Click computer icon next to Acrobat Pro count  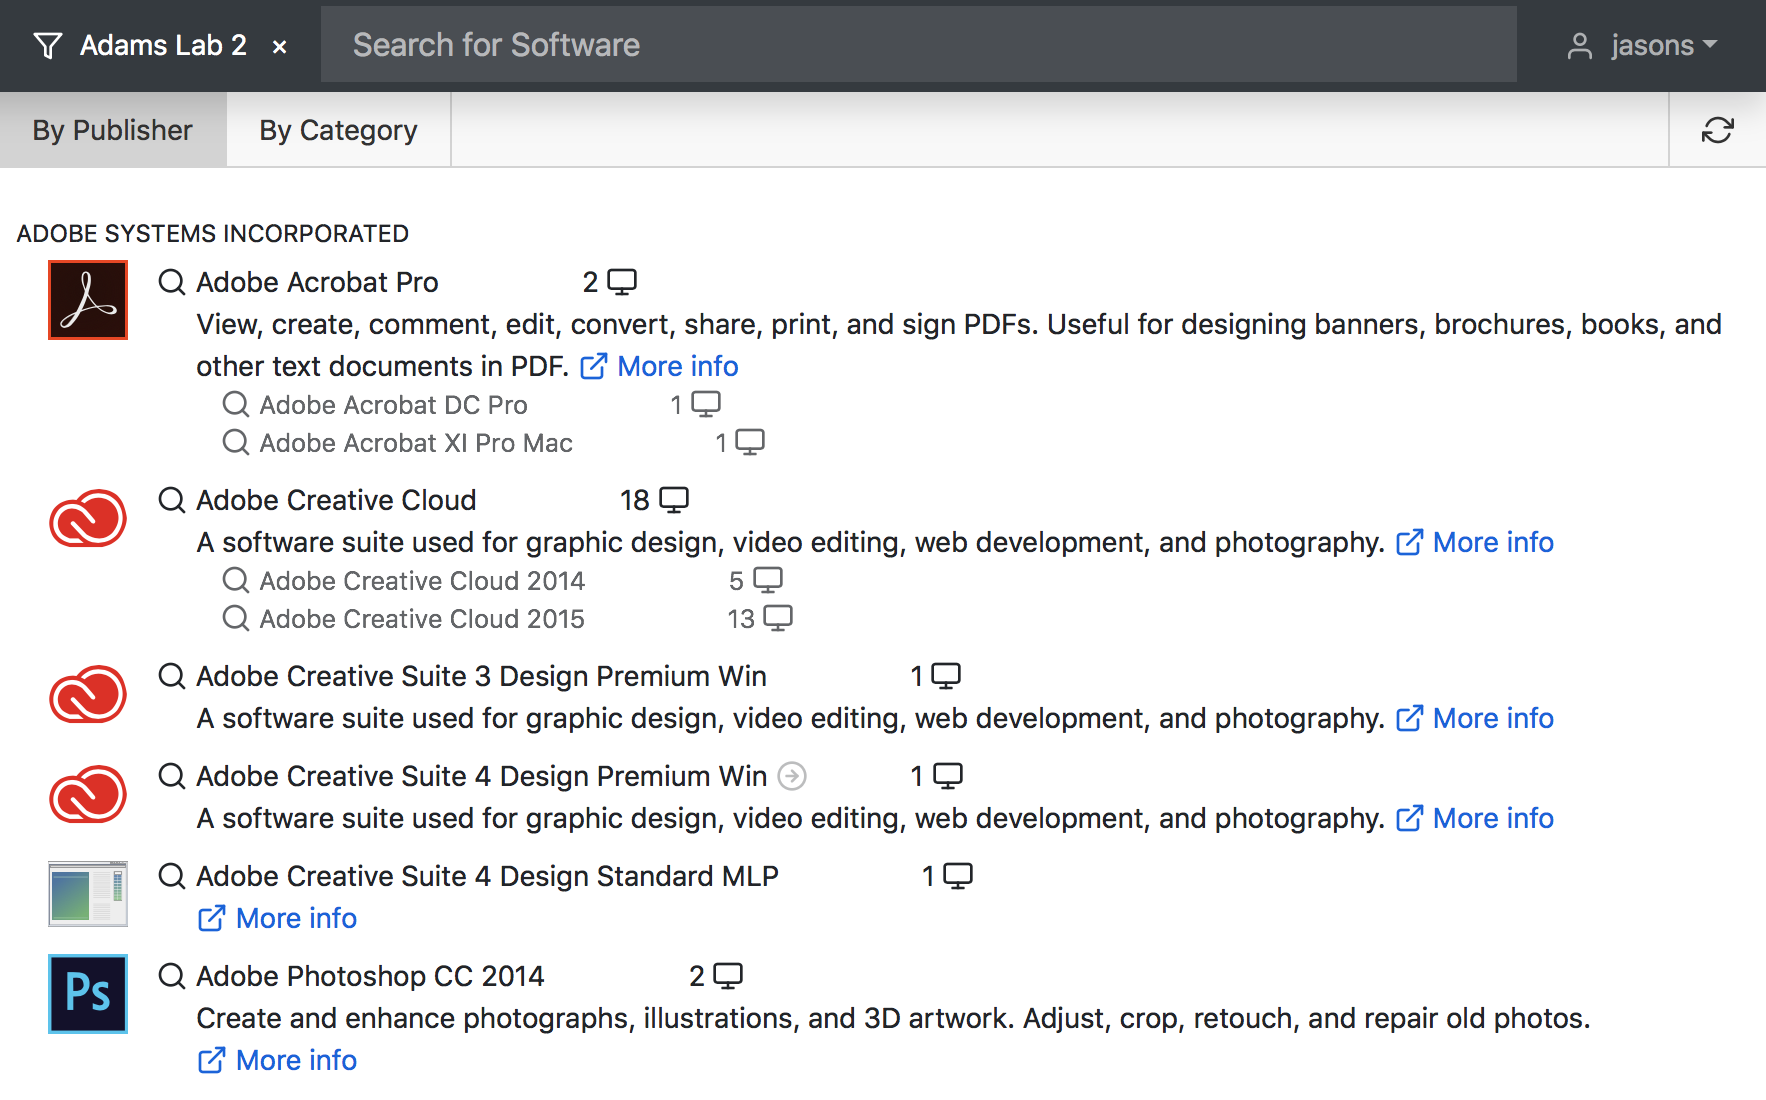tap(622, 282)
